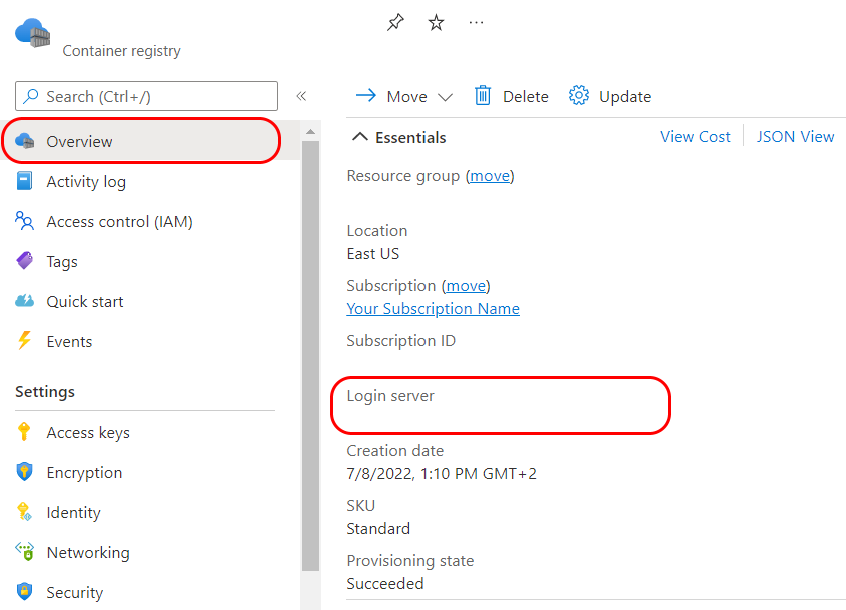846x610 pixels.
Task: Select the Networking globe icon
Action: (28, 552)
